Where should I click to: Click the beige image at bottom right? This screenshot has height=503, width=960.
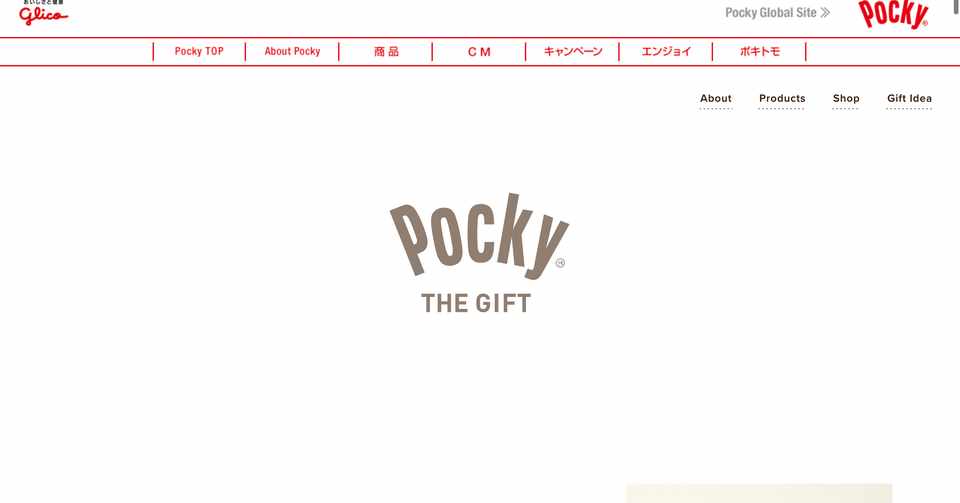(x=759, y=493)
